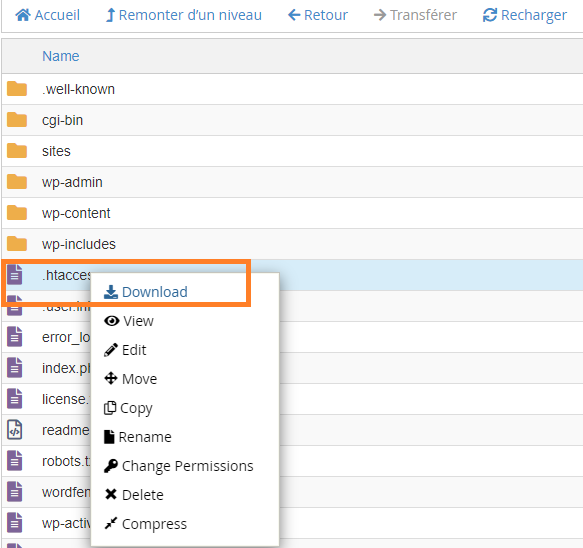Select the robots.txt file name
The image size is (583, 548).
pyautogui.click(x=66, y=461)
